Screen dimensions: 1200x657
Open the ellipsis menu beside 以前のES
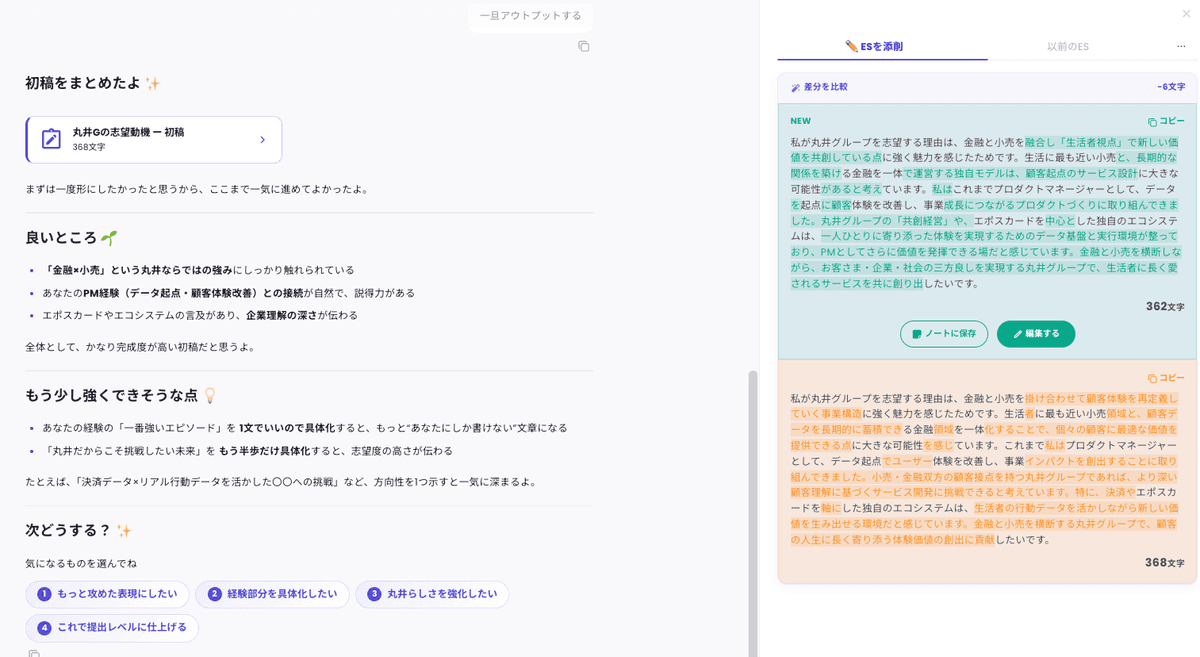tap(1179, 46)
